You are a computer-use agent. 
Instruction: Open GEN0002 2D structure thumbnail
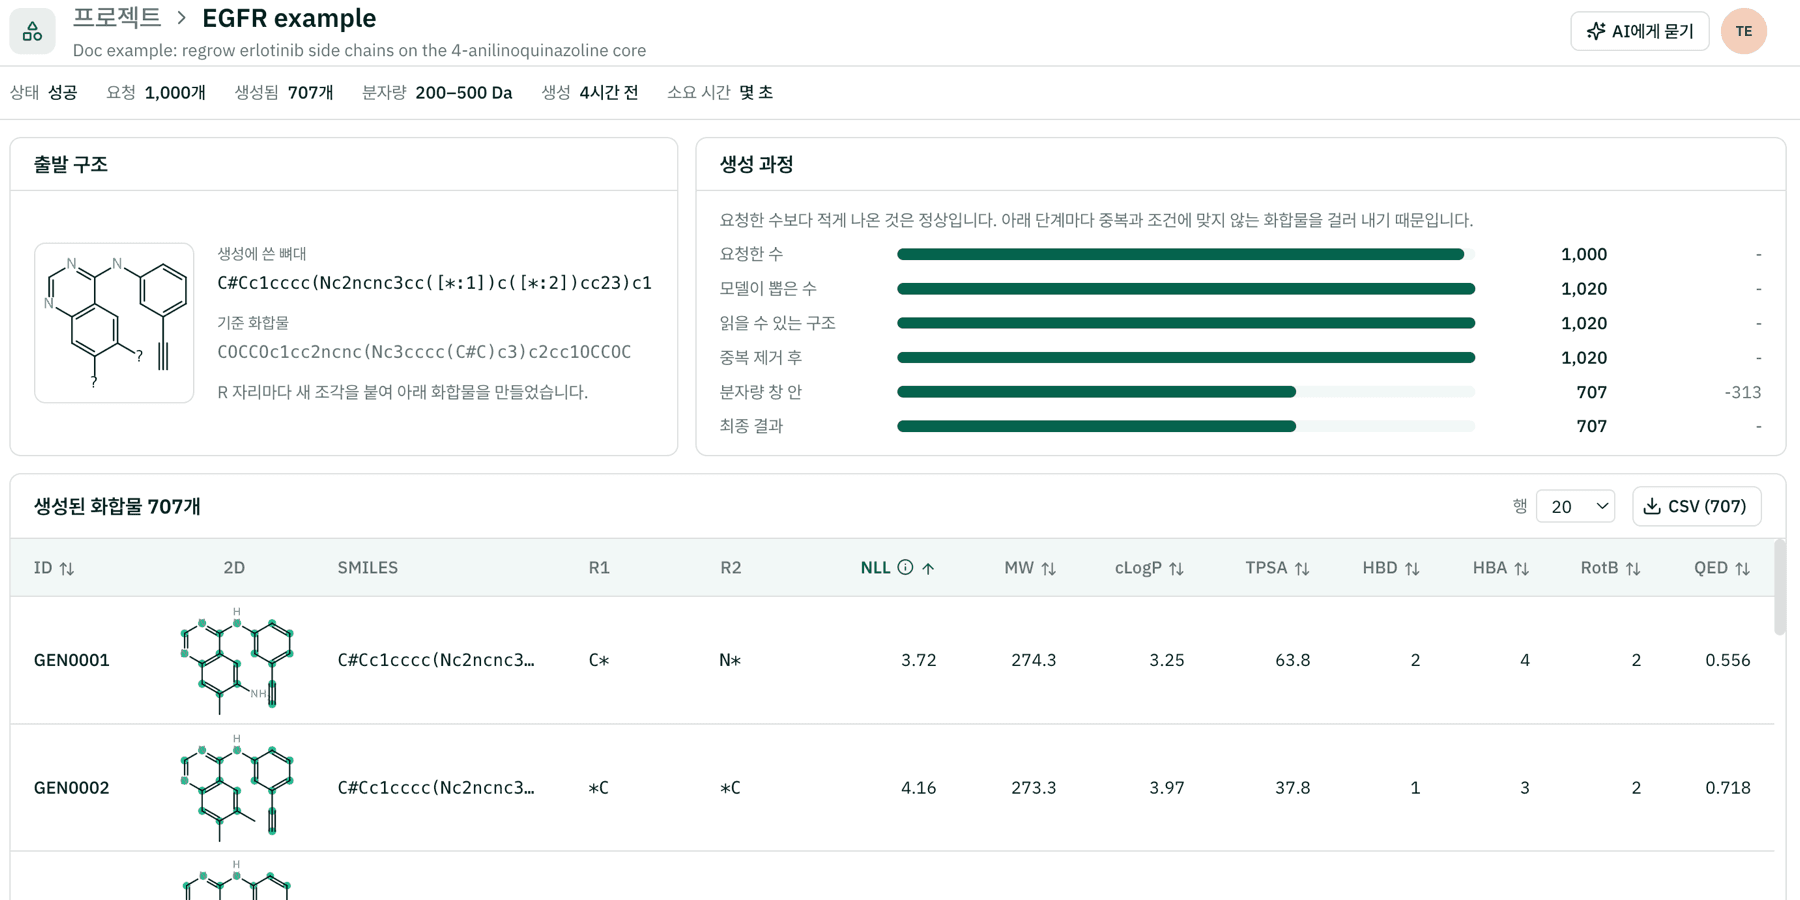coord(237,787)
